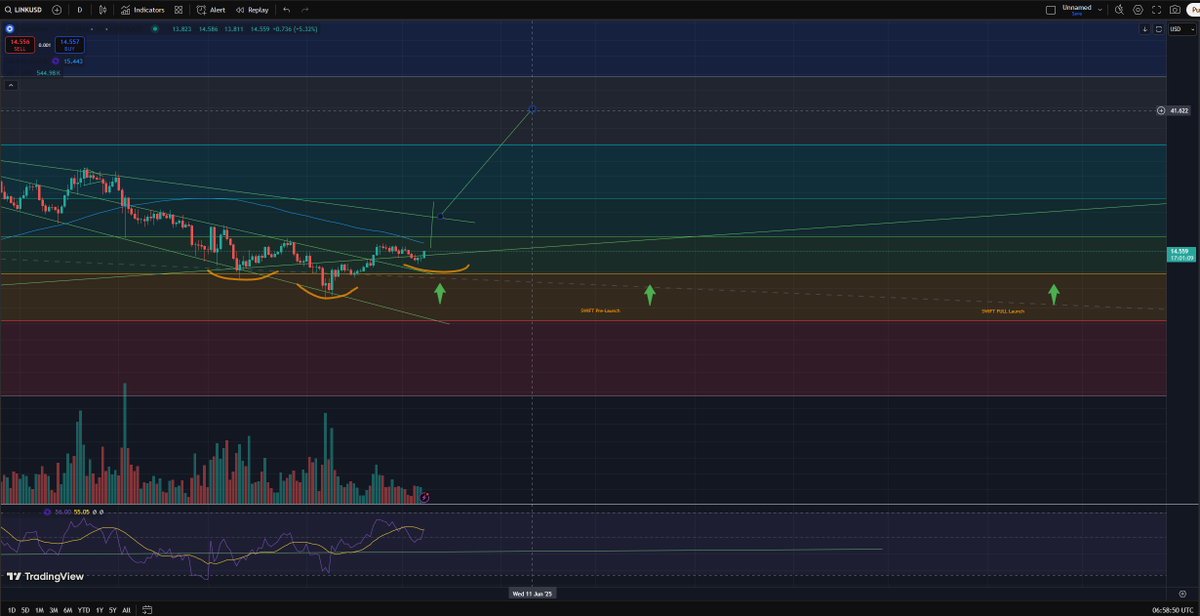Screen dimensions: 1200x616
Task: Click the purple RSI indicator legend icon
Action: (x=48, y=511)
